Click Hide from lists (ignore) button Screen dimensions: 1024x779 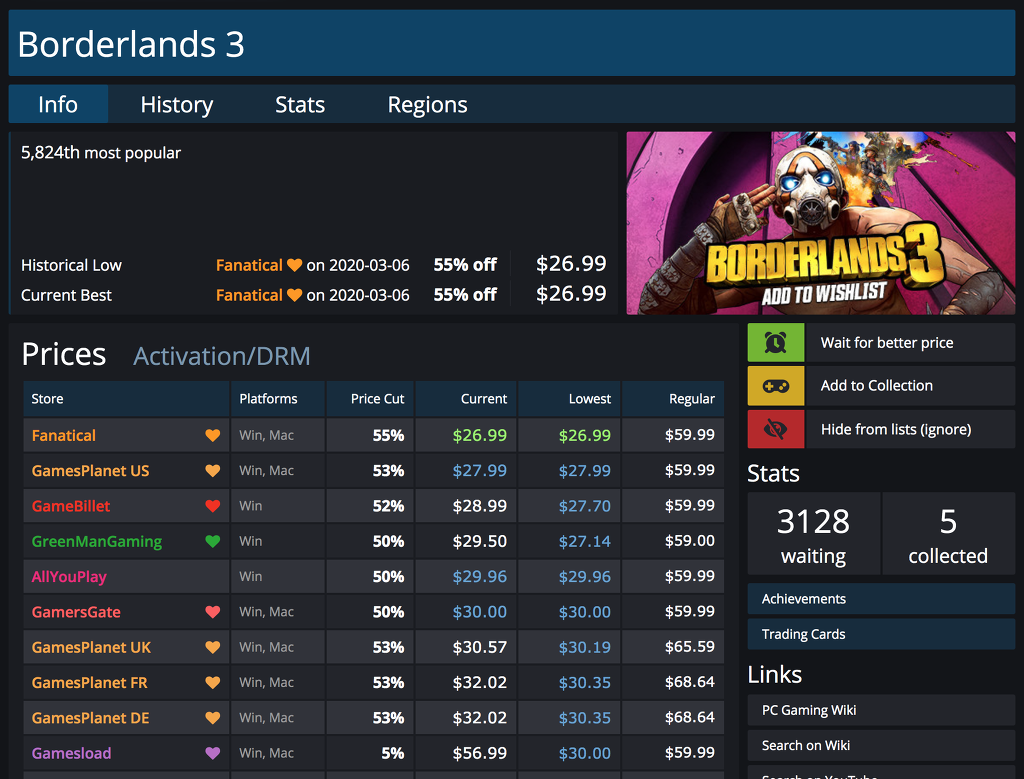tap(910, 429)
